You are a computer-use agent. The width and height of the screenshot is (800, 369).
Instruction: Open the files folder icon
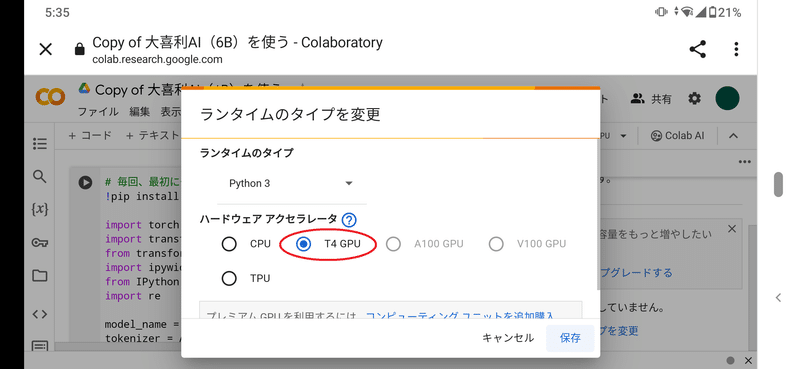pos(40,276)
